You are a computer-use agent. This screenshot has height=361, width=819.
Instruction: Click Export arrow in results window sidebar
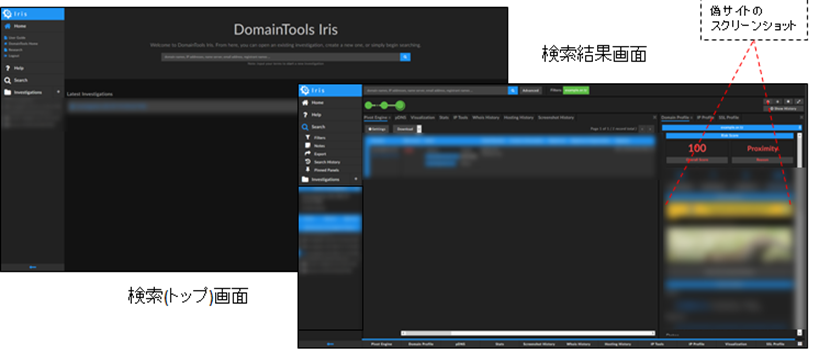308,154
